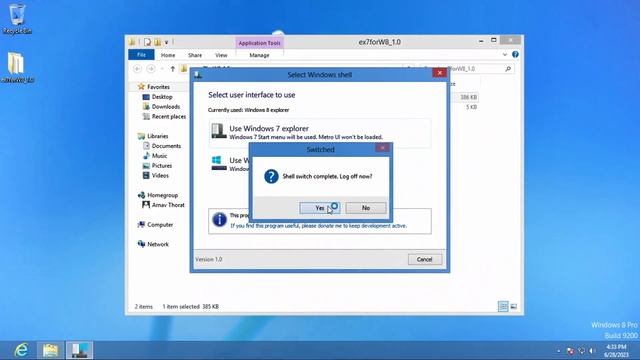Screen dimensions: 640x360
Task: Open the Manage ribbon tab
Action: tap(259, 55)
